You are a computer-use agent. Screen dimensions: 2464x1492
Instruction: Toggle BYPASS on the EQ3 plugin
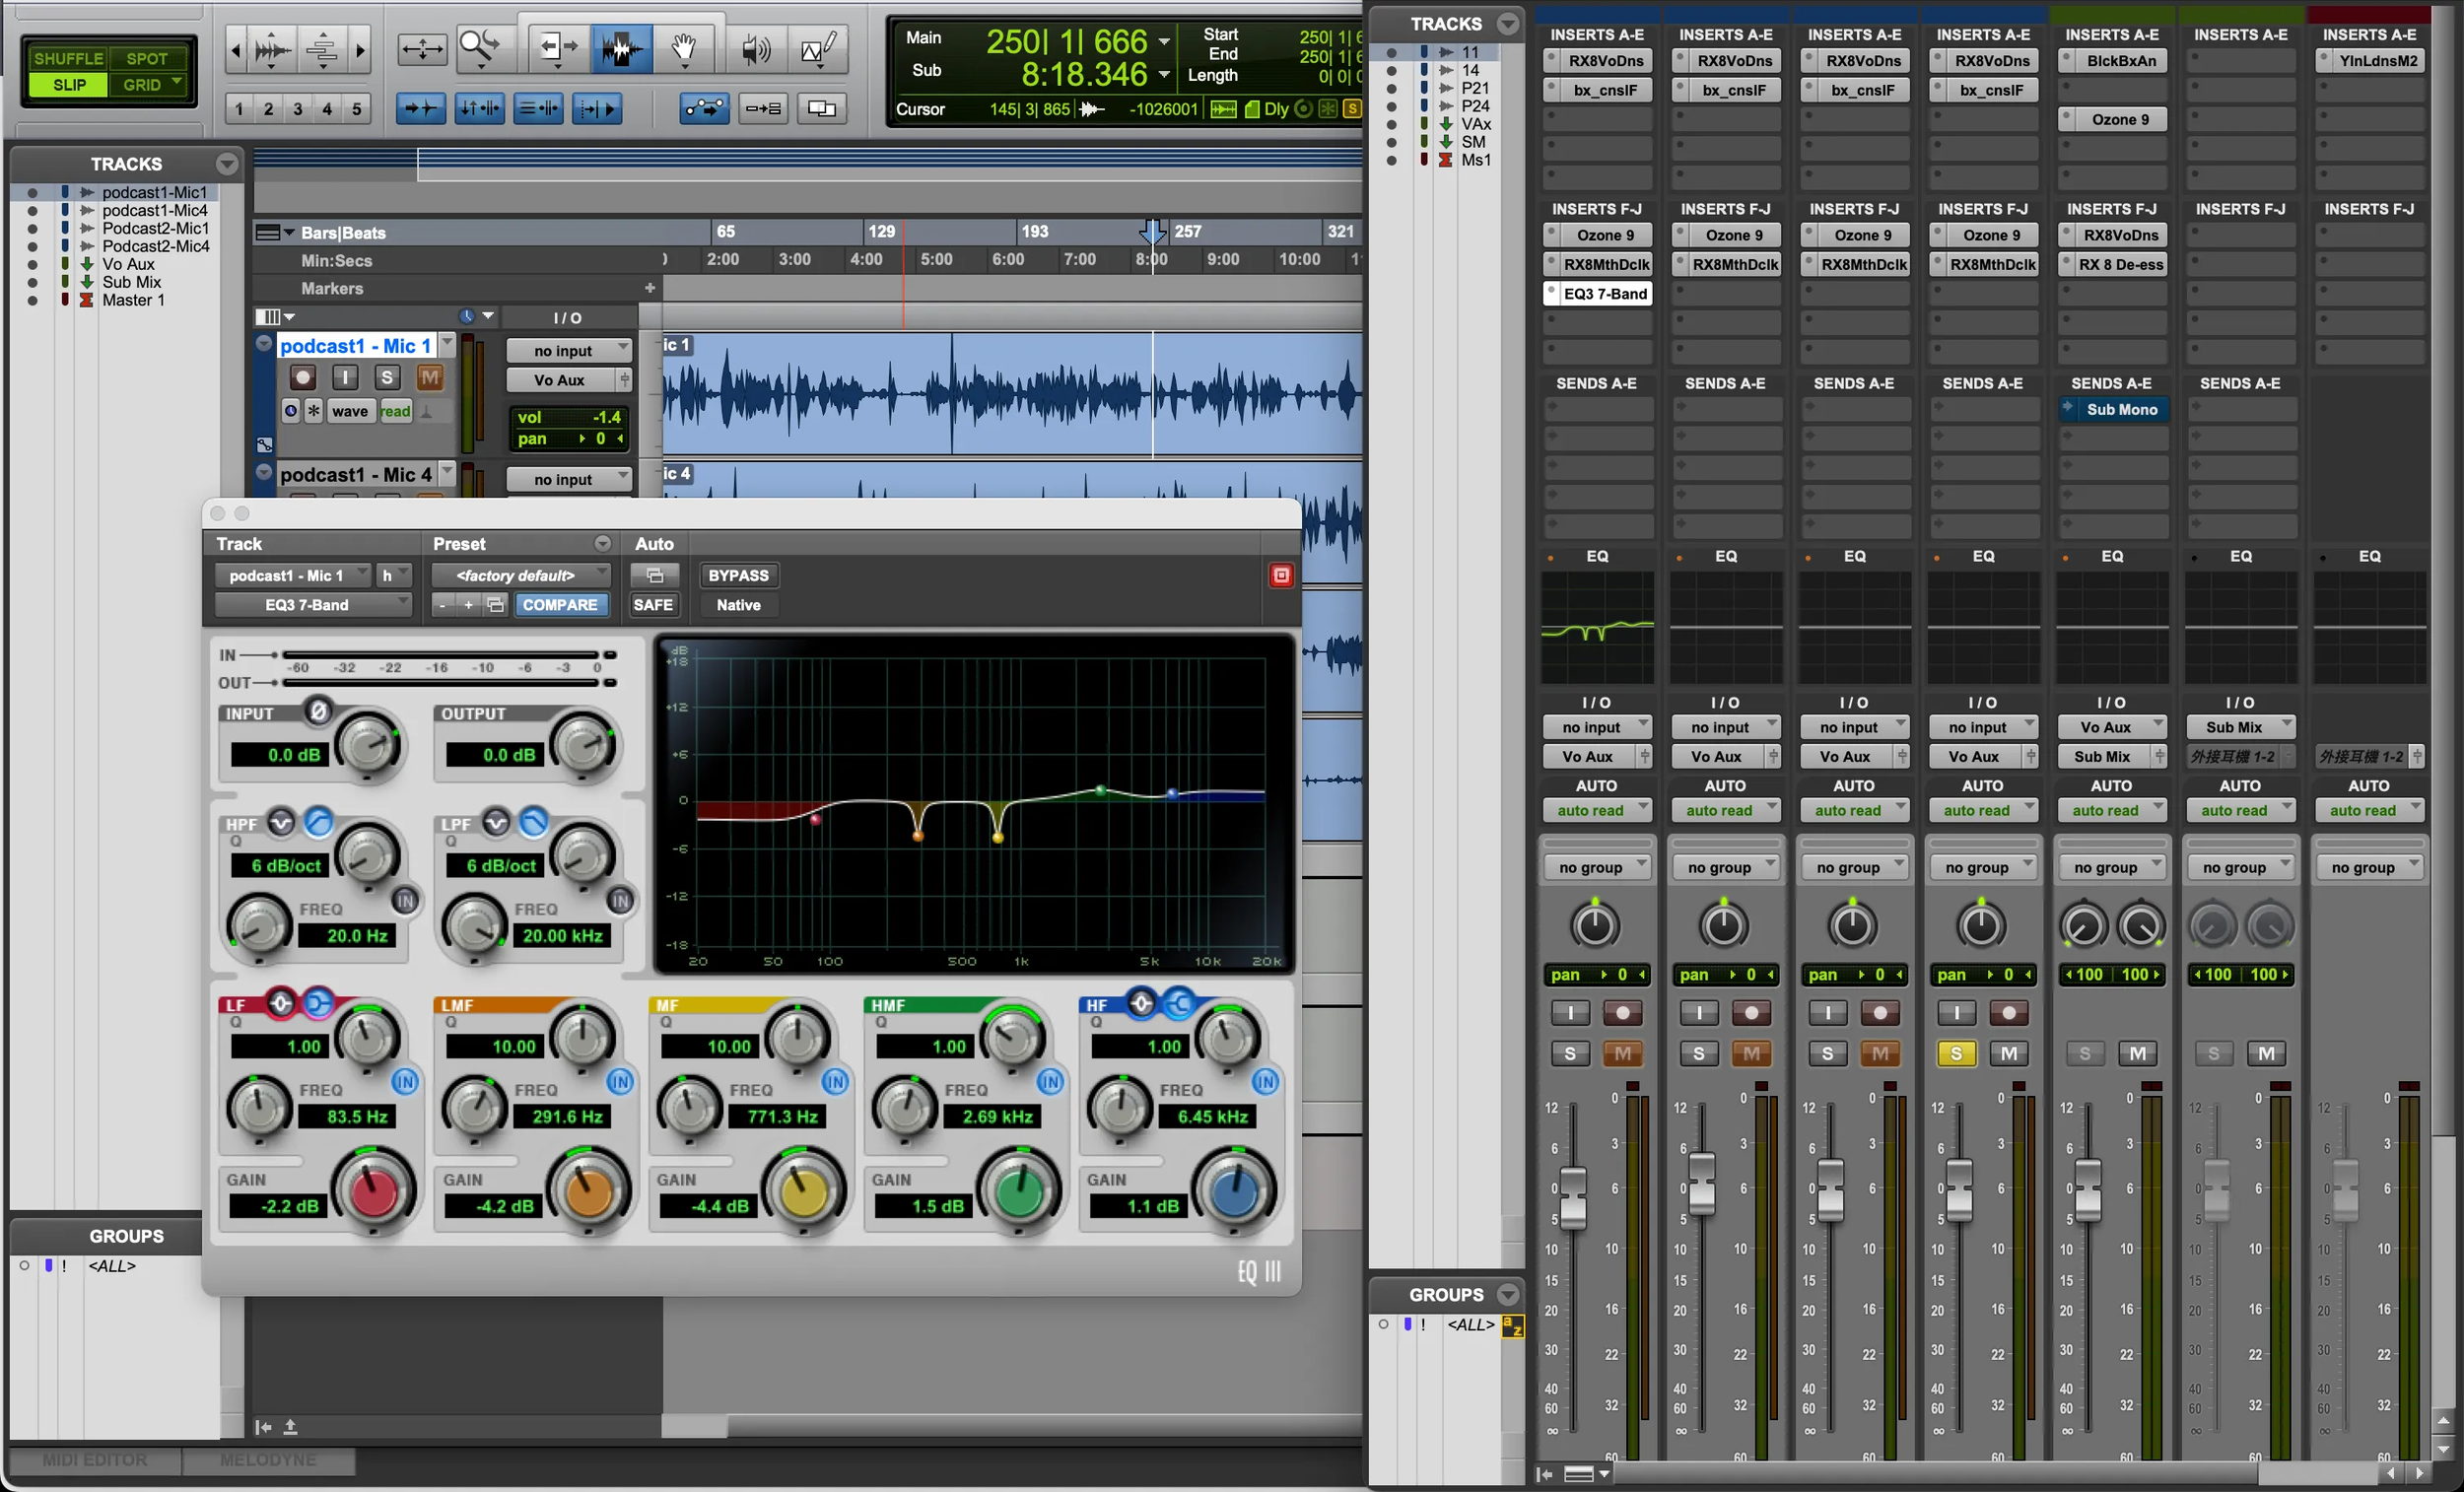click(x=738, y=575)
